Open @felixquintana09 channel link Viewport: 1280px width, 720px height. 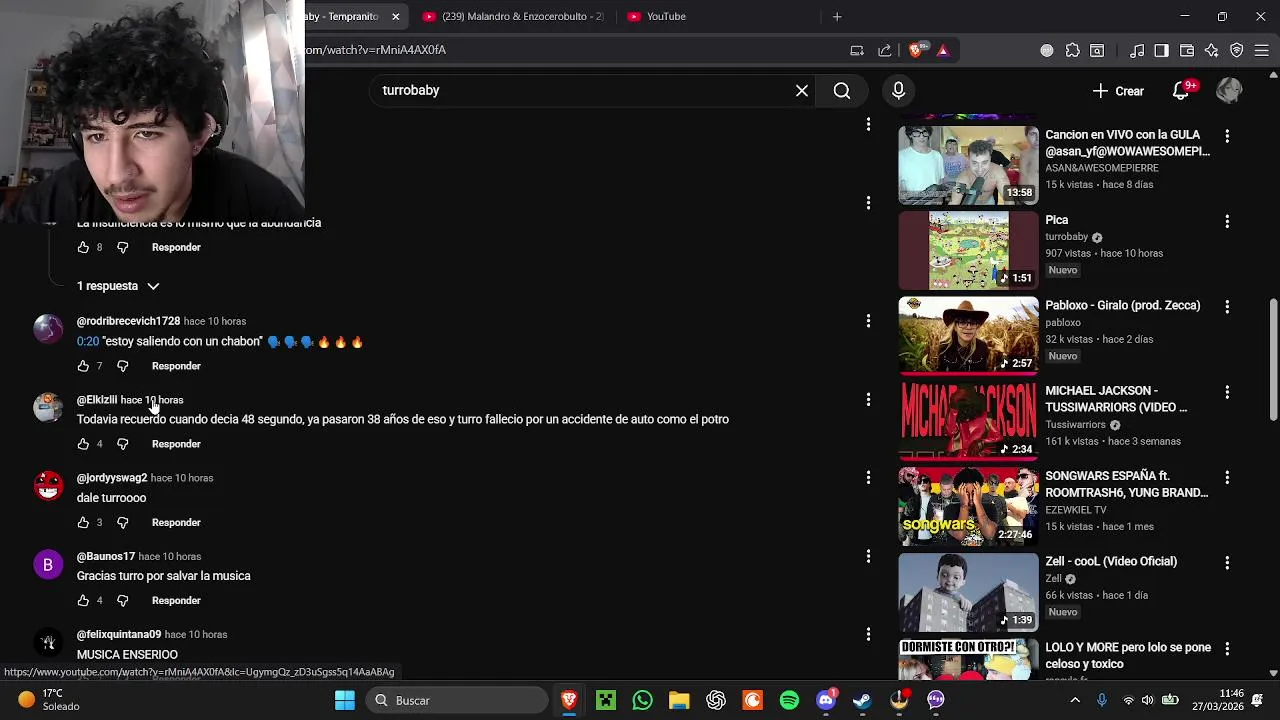pos(119,634)
